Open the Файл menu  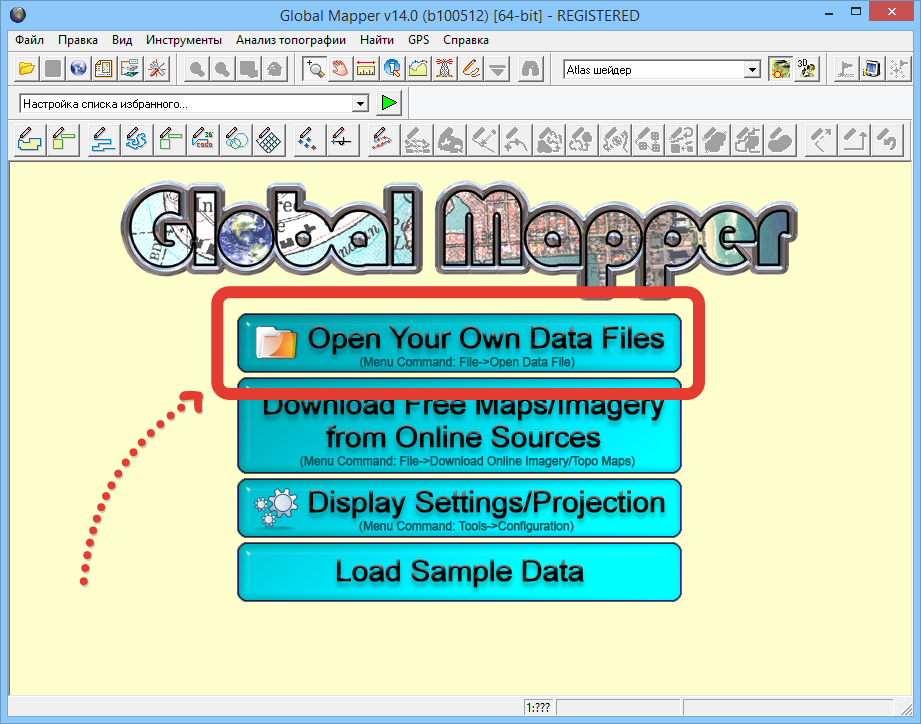point(30,40)
